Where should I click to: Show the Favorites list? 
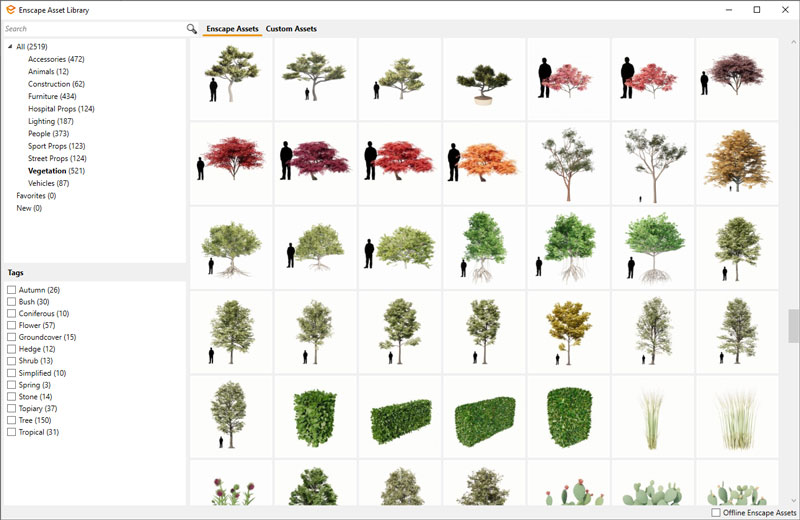click(36, 196)
